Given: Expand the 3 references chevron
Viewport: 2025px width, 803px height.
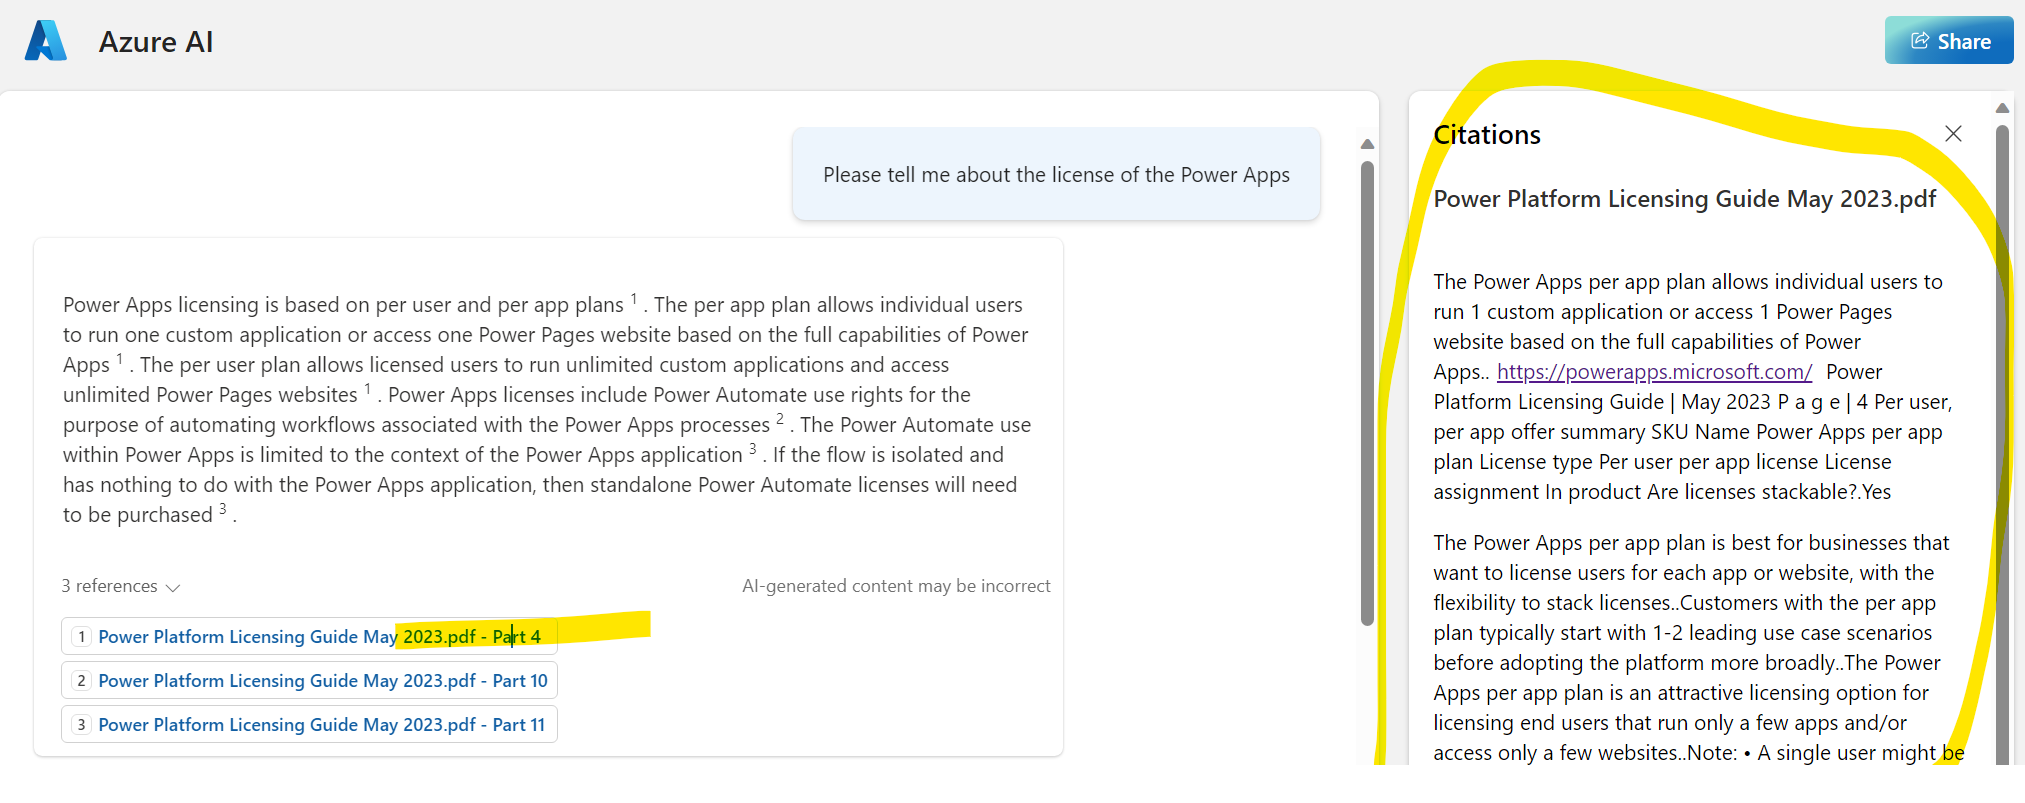Looking at the screenshot, I should click(172, 587).
